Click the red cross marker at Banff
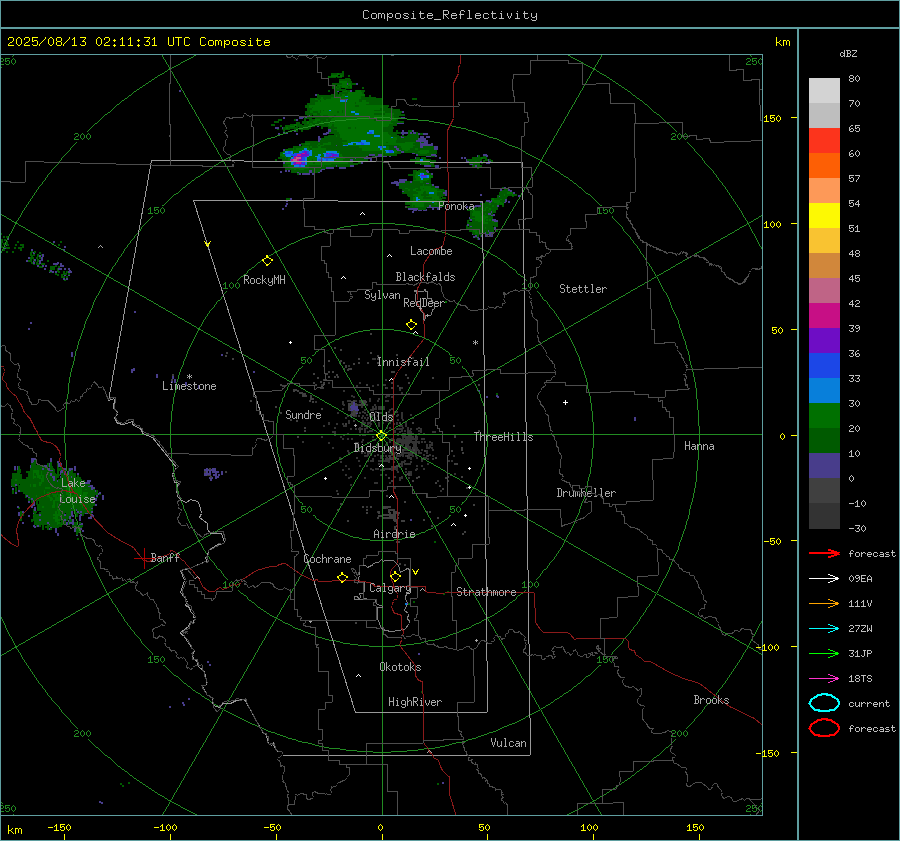This screenshot has width=900, height=841. point(143,558)
